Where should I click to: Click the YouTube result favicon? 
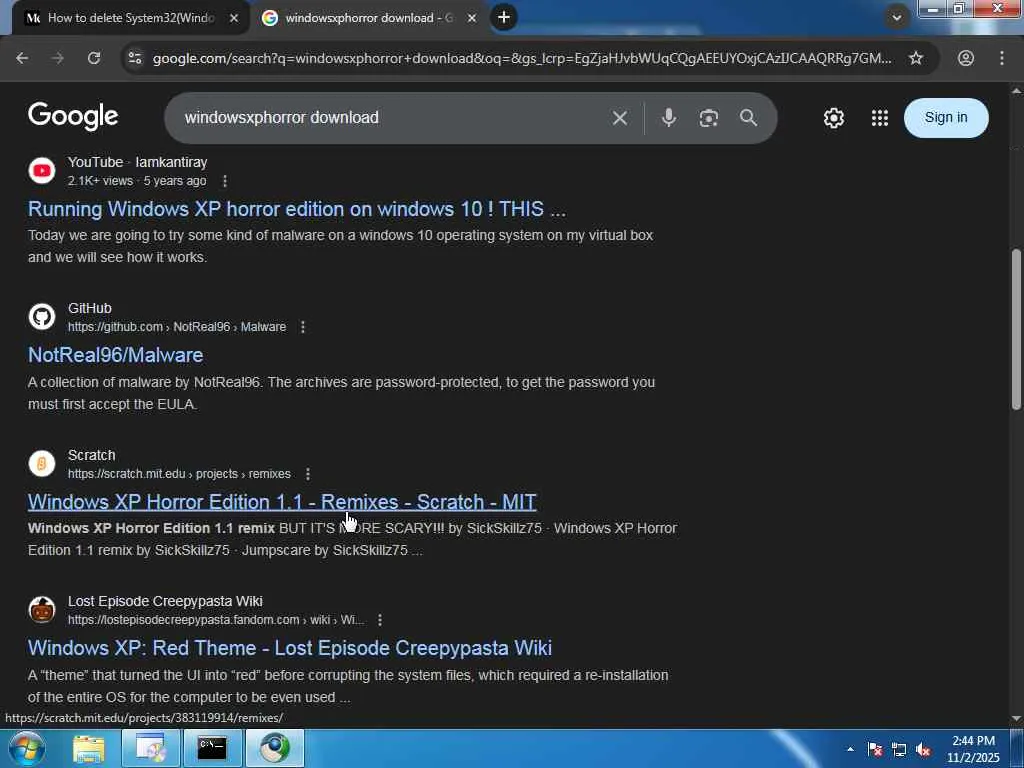coord(42,171)
